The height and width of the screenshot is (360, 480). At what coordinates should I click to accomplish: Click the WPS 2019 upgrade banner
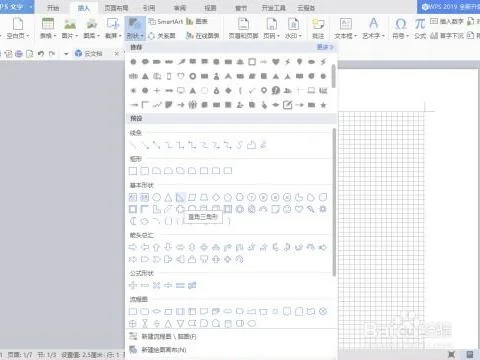coord(449,7)
